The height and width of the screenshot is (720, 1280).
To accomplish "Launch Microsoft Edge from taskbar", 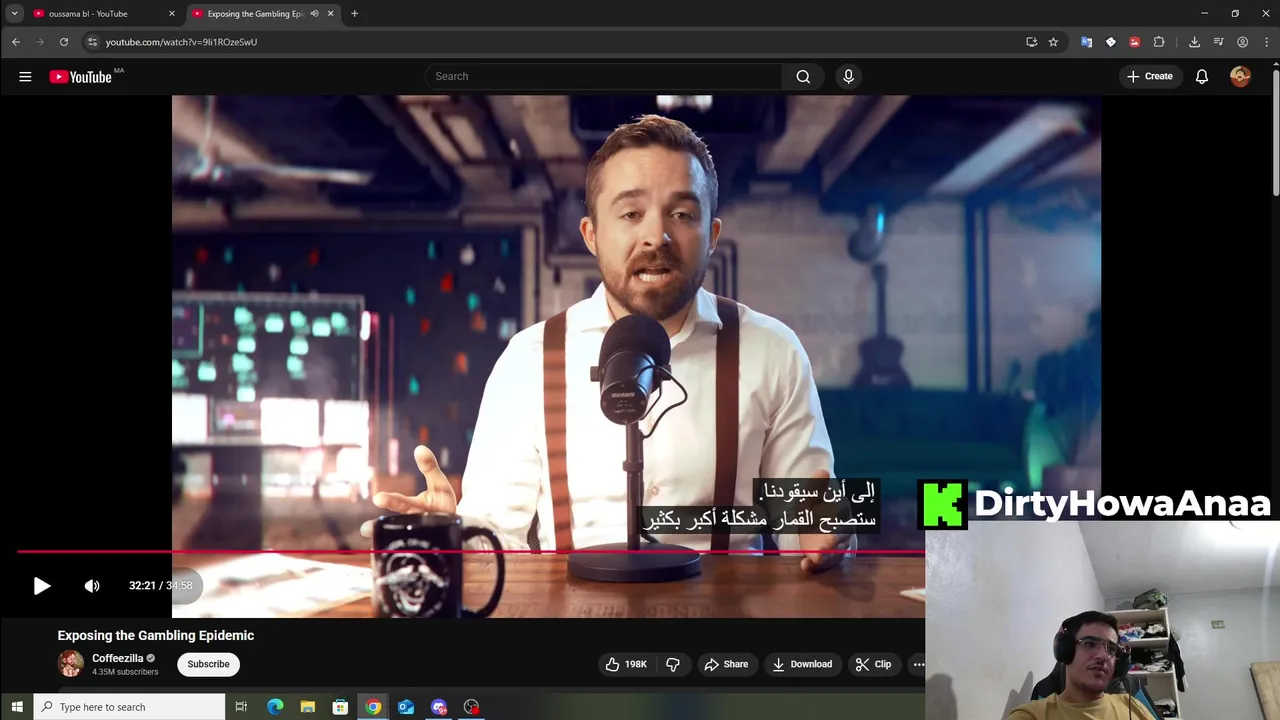I will click(x=275, y=707).
